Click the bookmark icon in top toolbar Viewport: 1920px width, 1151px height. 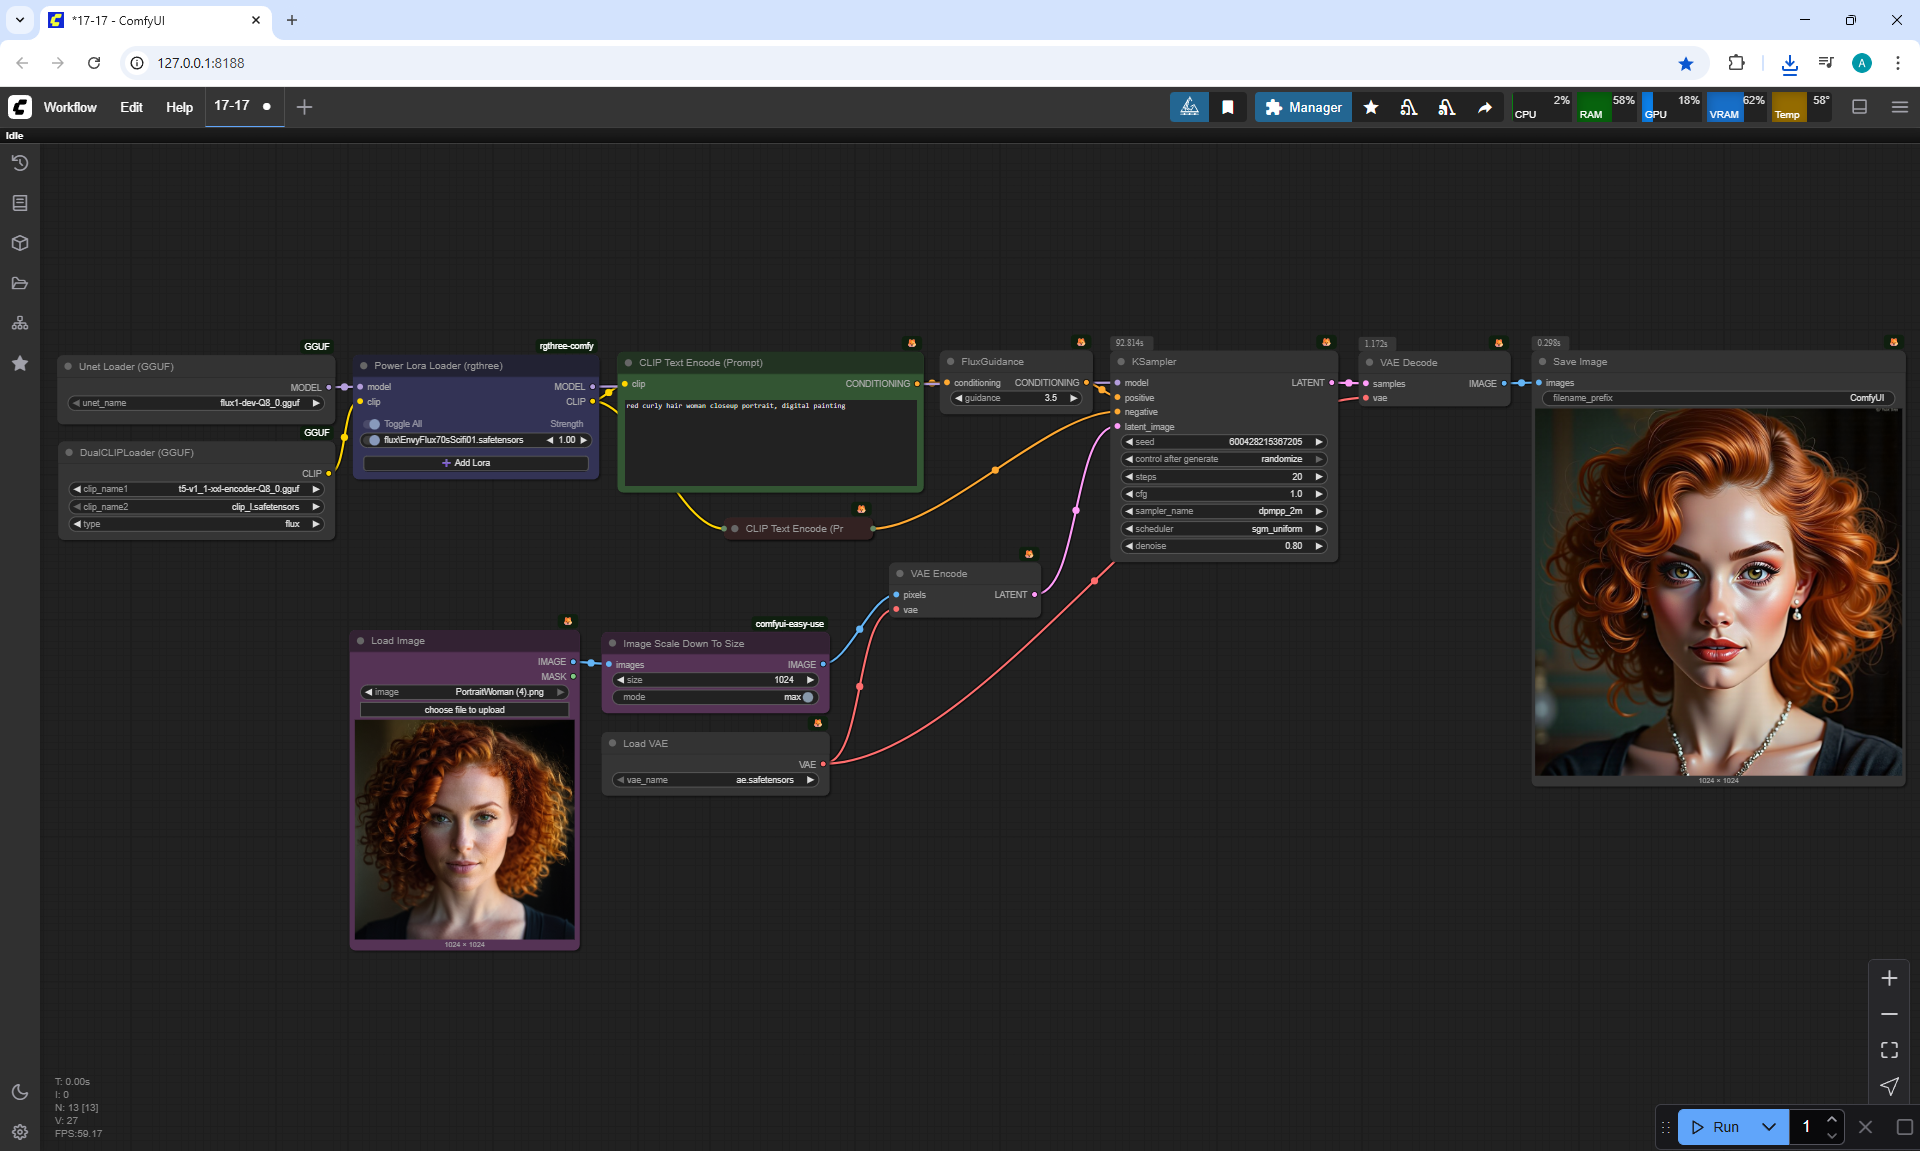1227,107
